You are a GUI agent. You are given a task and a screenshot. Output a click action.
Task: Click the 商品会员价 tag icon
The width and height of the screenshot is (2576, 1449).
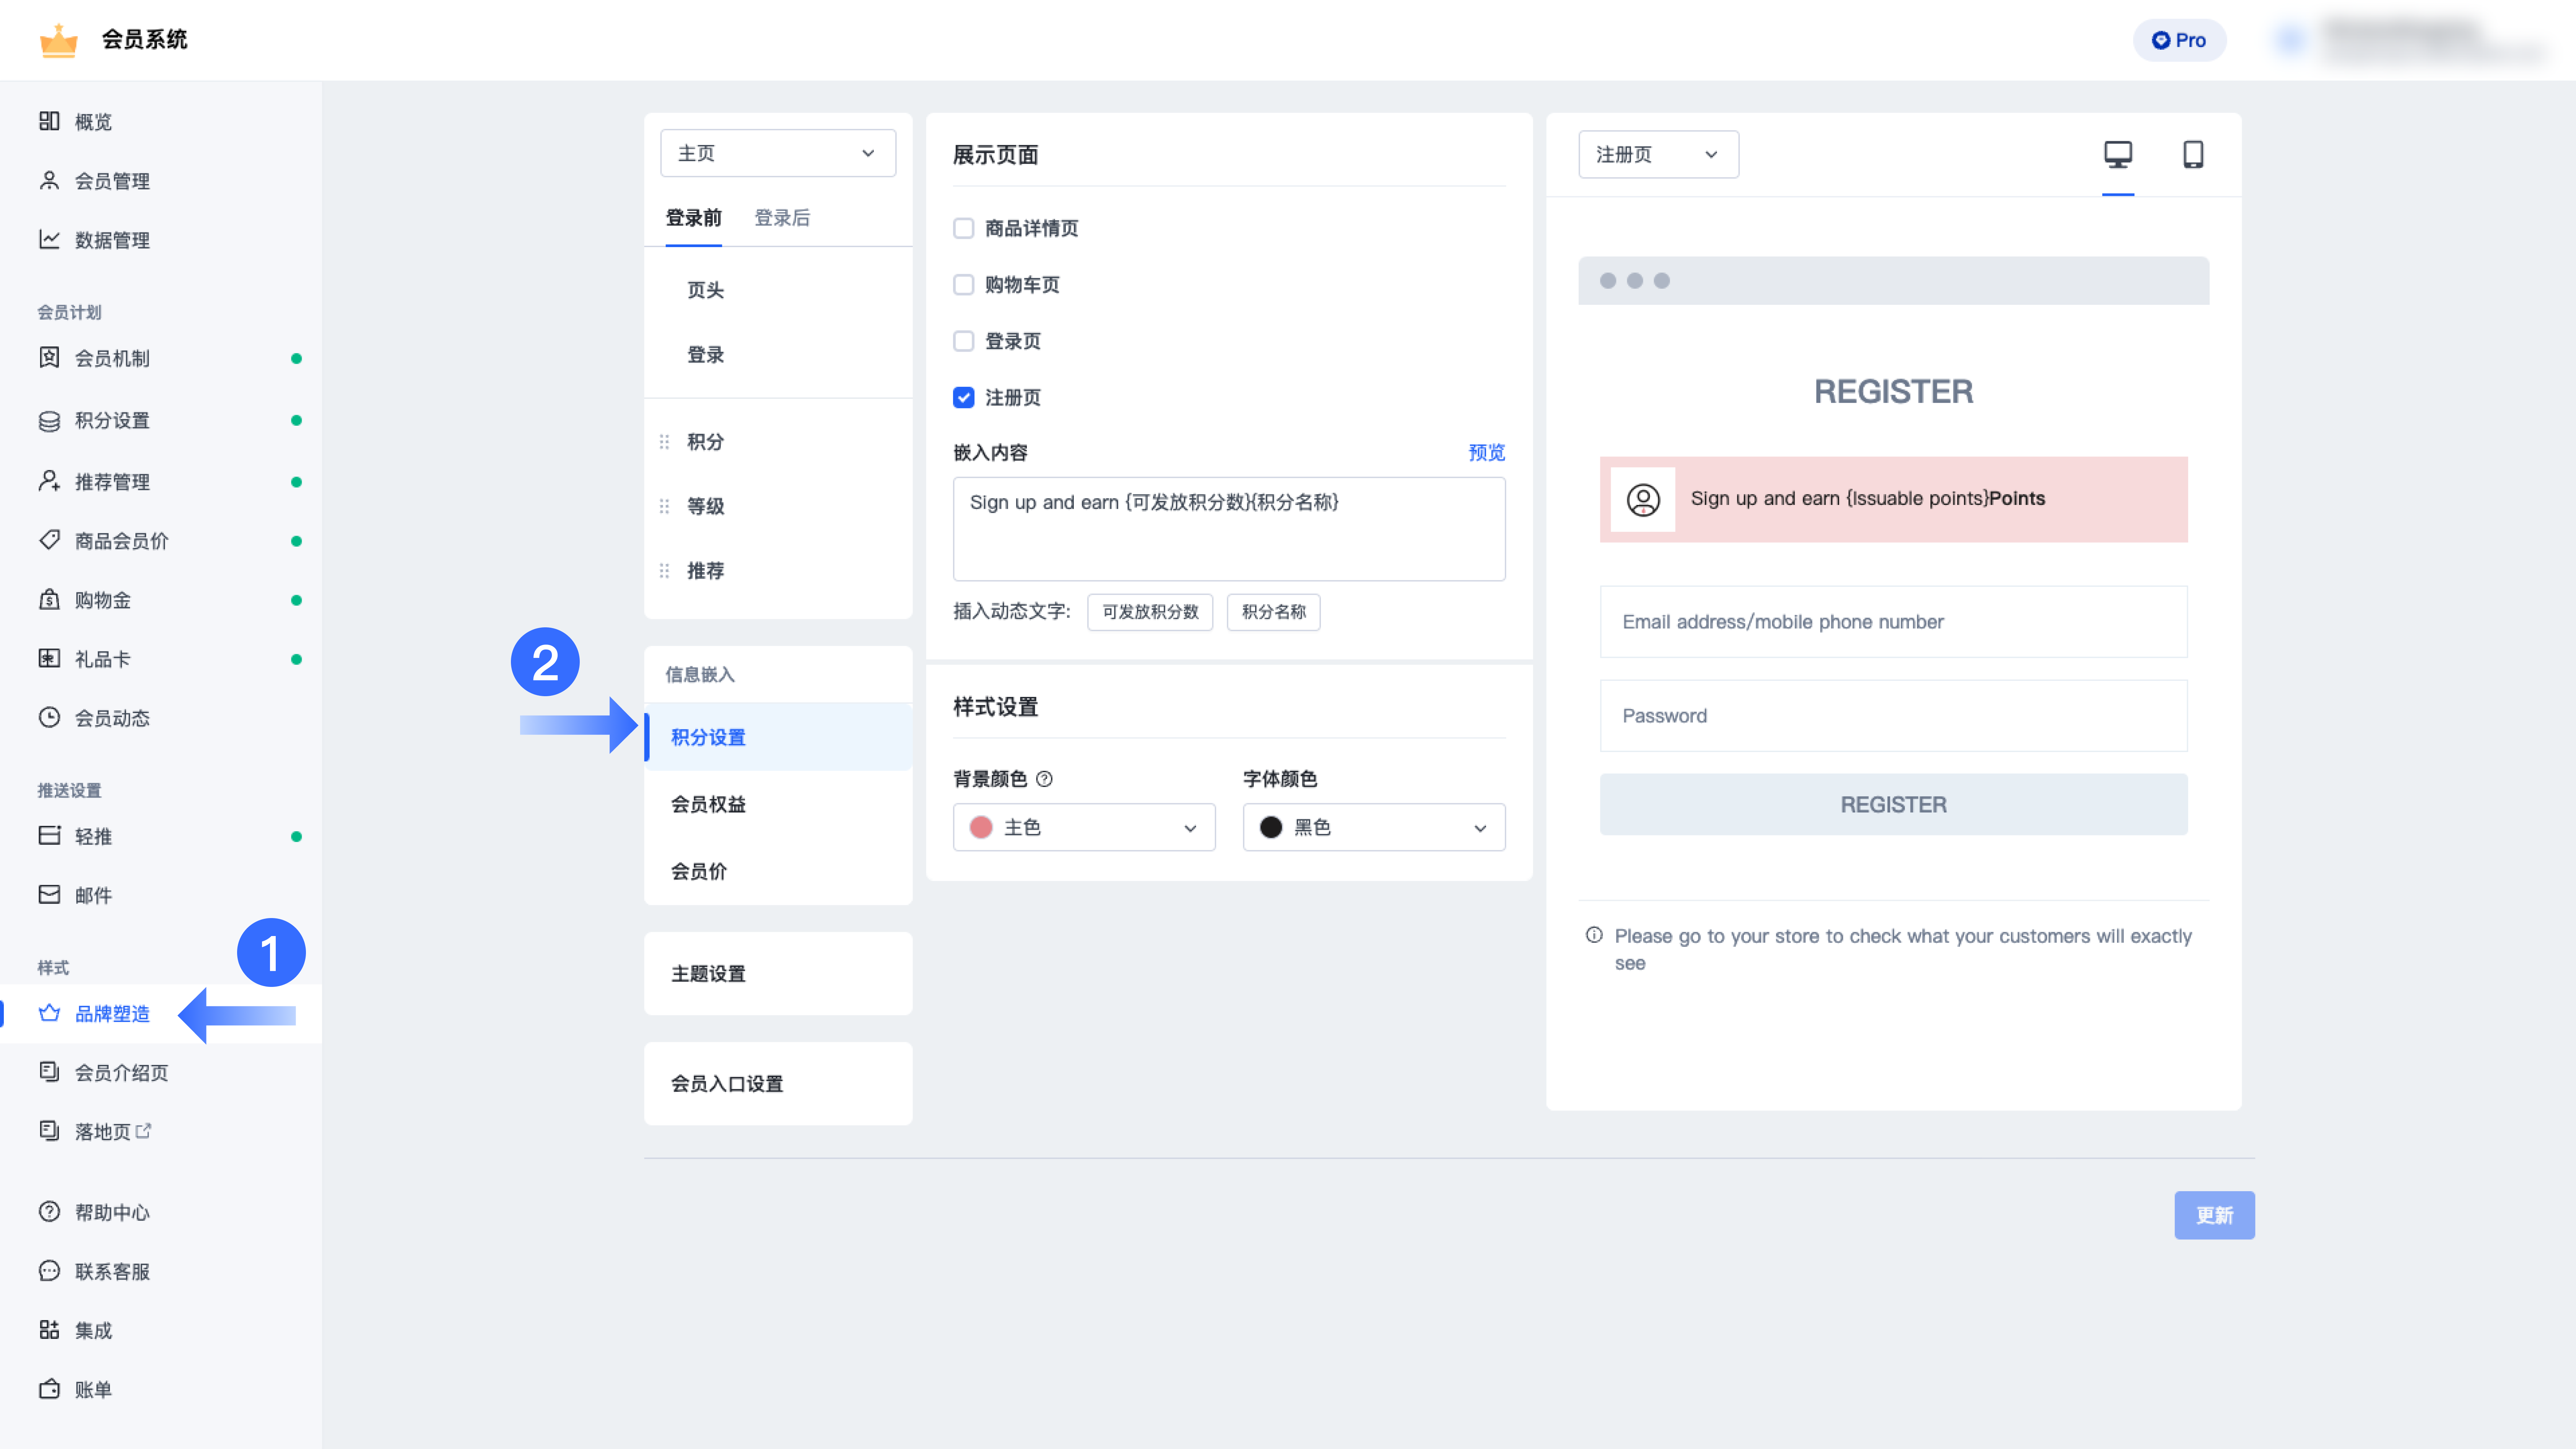[49, 540]
